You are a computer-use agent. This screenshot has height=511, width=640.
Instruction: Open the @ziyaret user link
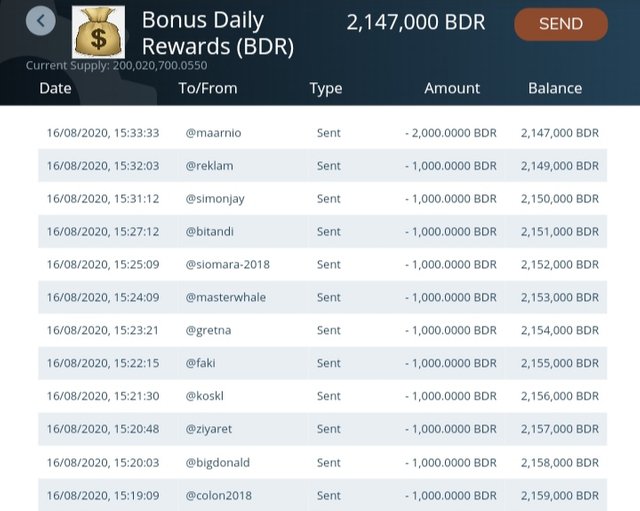pos(209,429)
